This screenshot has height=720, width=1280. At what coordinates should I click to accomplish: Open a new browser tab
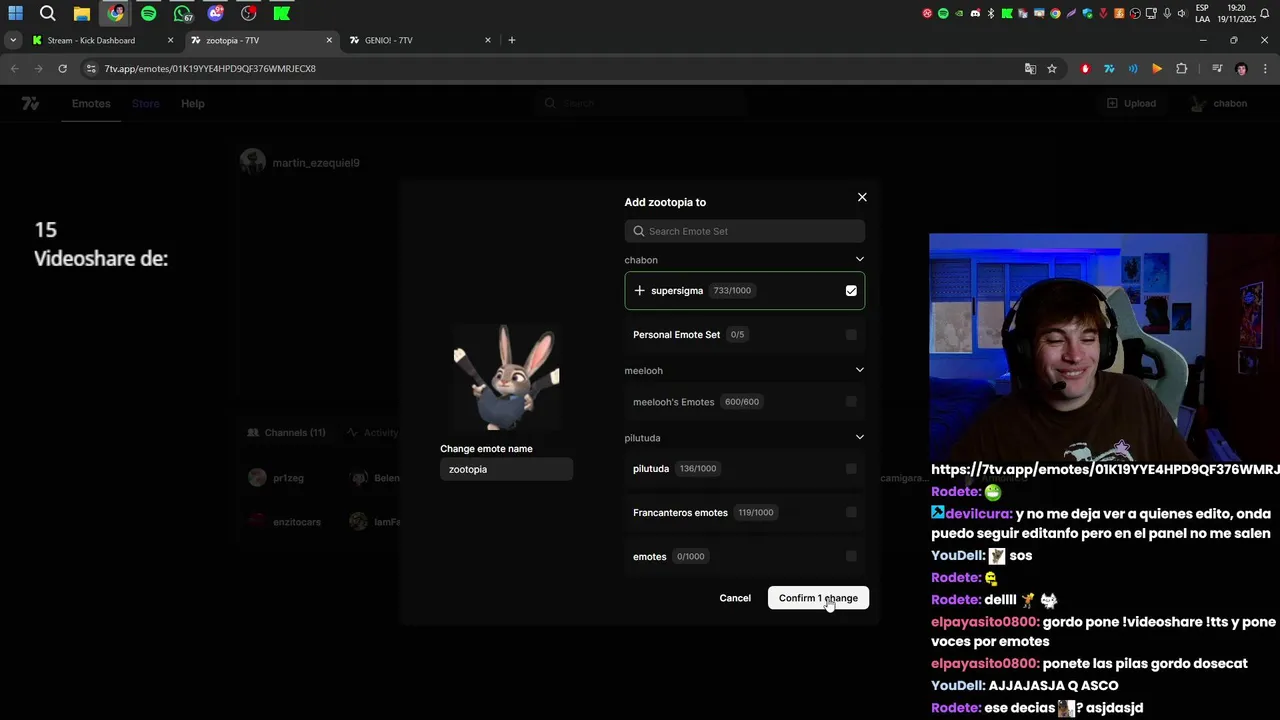click(x=512, y=41)
